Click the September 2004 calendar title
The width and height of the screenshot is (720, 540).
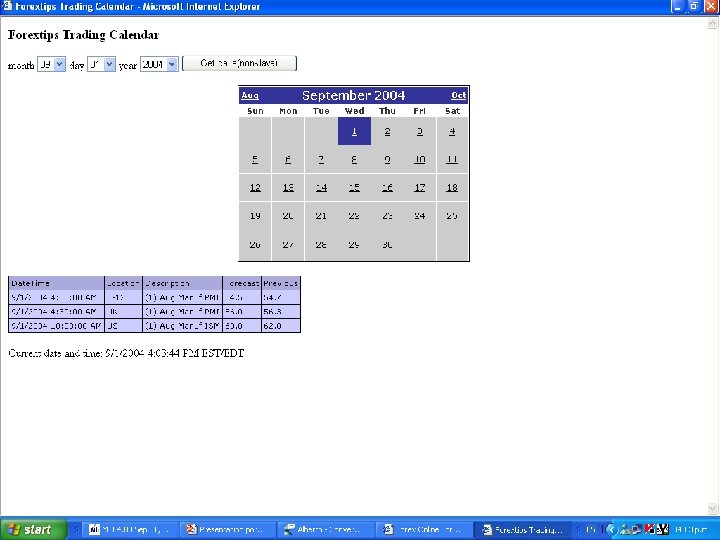(354, 96)
